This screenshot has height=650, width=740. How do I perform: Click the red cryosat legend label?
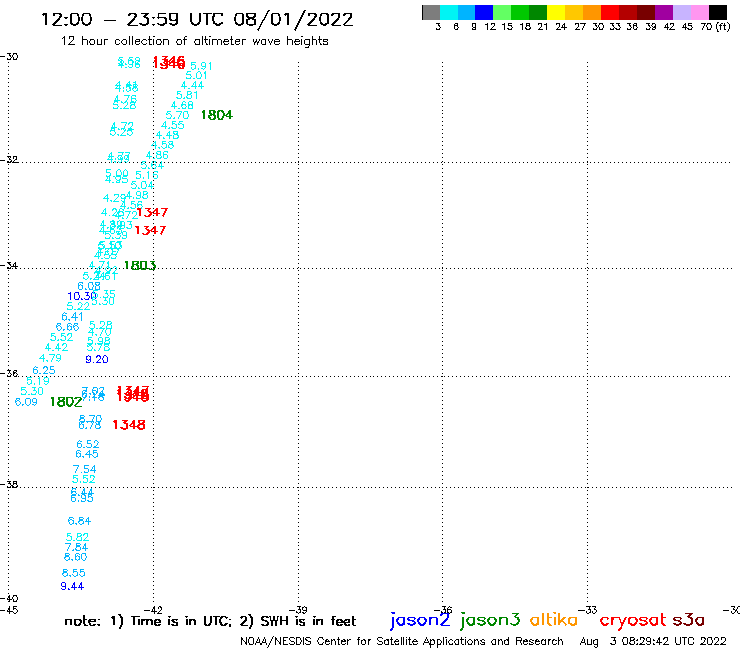tap(632, 620)
